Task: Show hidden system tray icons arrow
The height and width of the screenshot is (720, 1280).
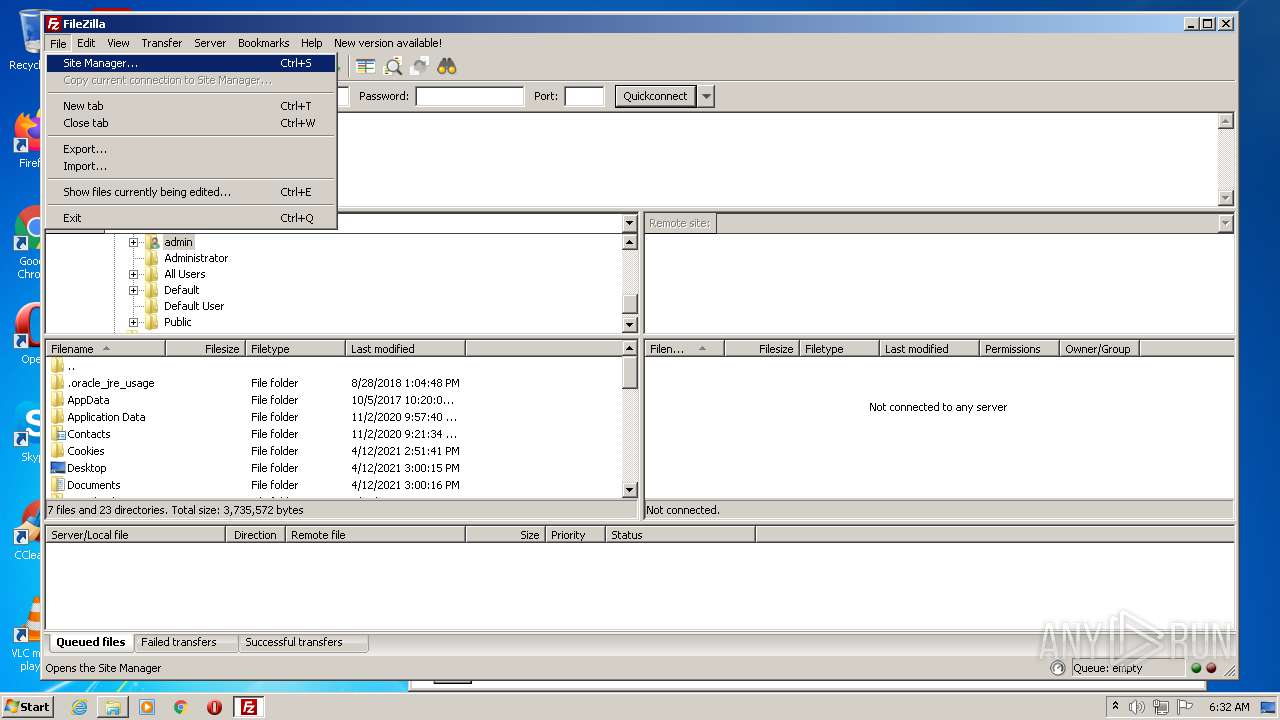Action: [1116, 707]
